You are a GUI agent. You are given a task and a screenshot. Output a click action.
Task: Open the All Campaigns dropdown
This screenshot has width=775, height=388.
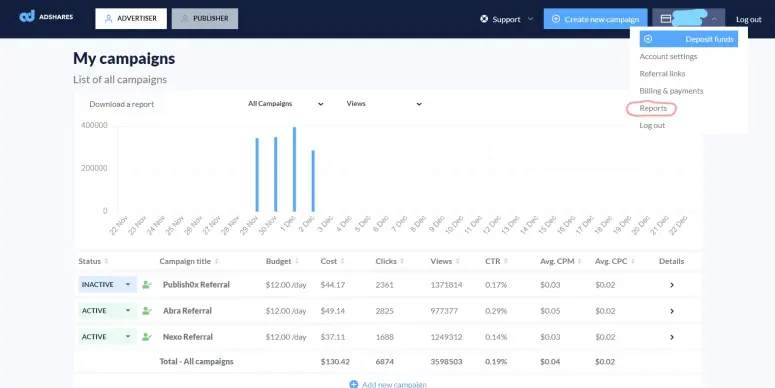[286, 104]
